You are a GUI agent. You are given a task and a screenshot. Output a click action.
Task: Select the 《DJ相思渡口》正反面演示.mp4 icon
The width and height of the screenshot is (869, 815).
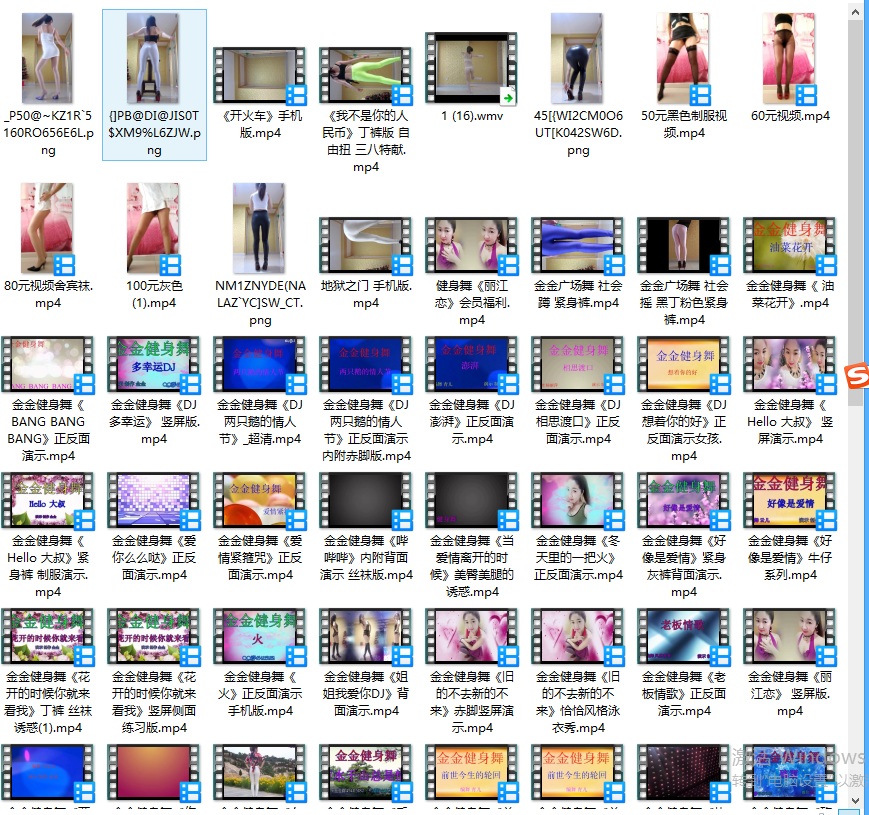[x=577, y=365]
